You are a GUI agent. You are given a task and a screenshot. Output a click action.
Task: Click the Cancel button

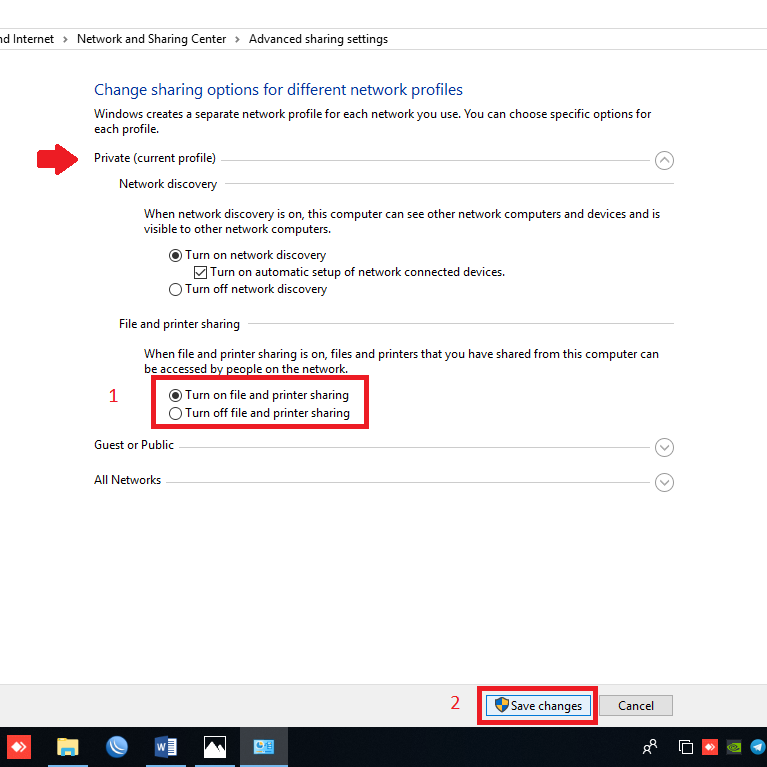[x=636, y=705]
